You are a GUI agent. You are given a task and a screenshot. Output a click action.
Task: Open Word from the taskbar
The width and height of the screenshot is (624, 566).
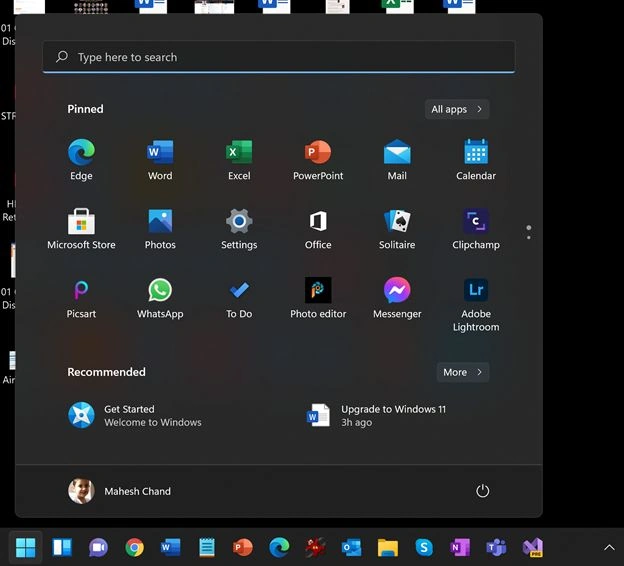[x=170, y=547]
